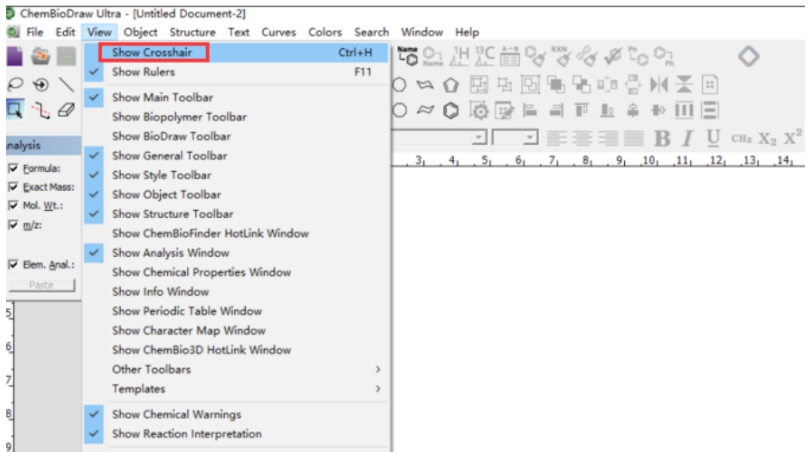
Task: Select the Solid Bond line tool
Action: 66,84
